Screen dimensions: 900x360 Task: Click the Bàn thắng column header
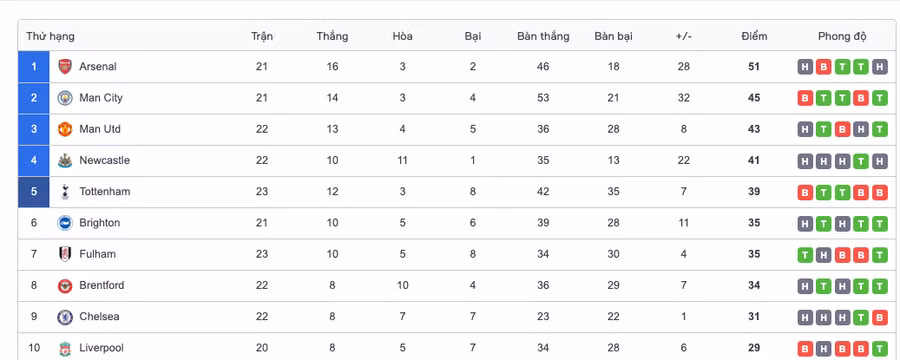click(543, 36)
